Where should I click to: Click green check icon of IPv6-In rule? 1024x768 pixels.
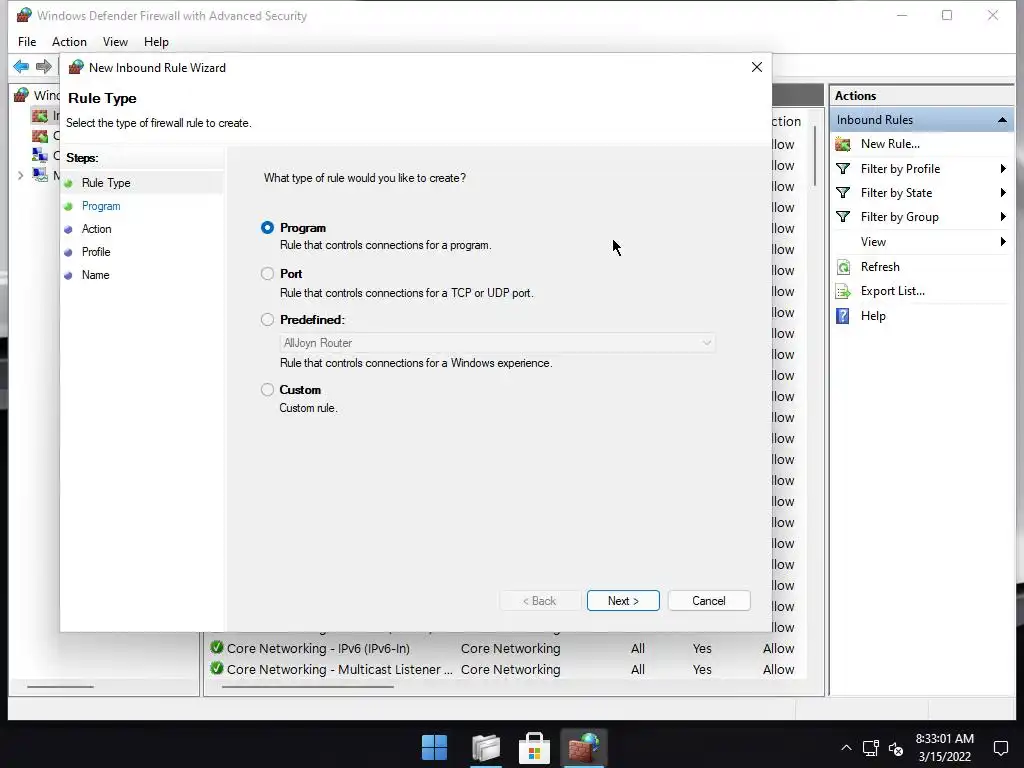point(217,648)
